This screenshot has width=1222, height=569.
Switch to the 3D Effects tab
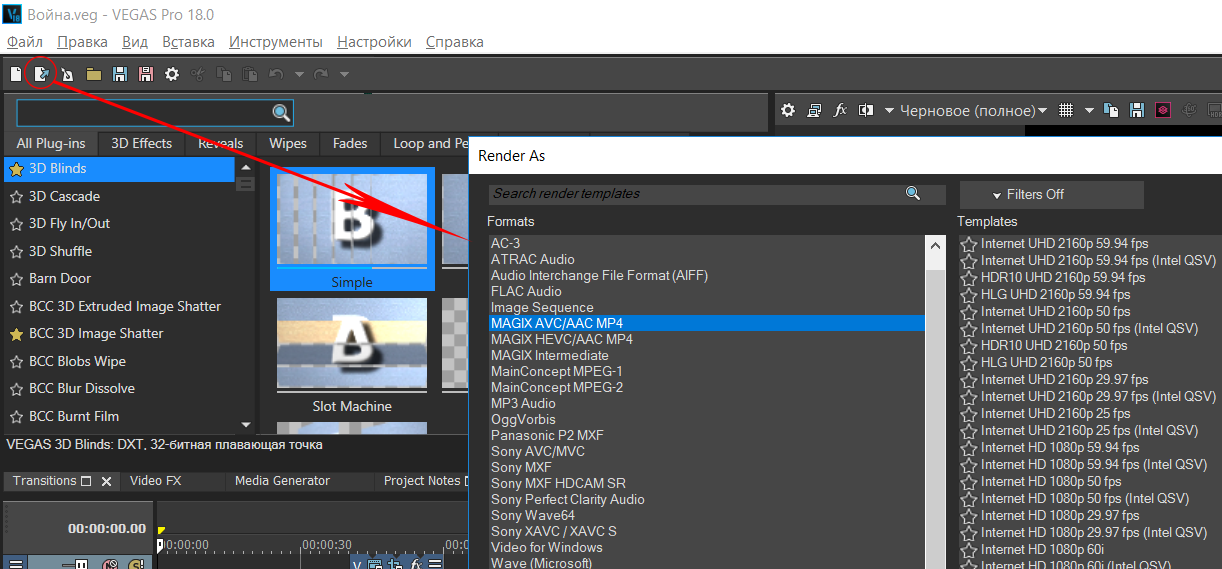pos(142,143)
